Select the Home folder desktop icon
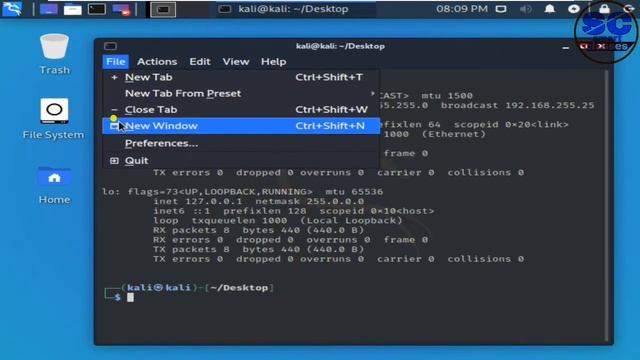 coord(54,185)
